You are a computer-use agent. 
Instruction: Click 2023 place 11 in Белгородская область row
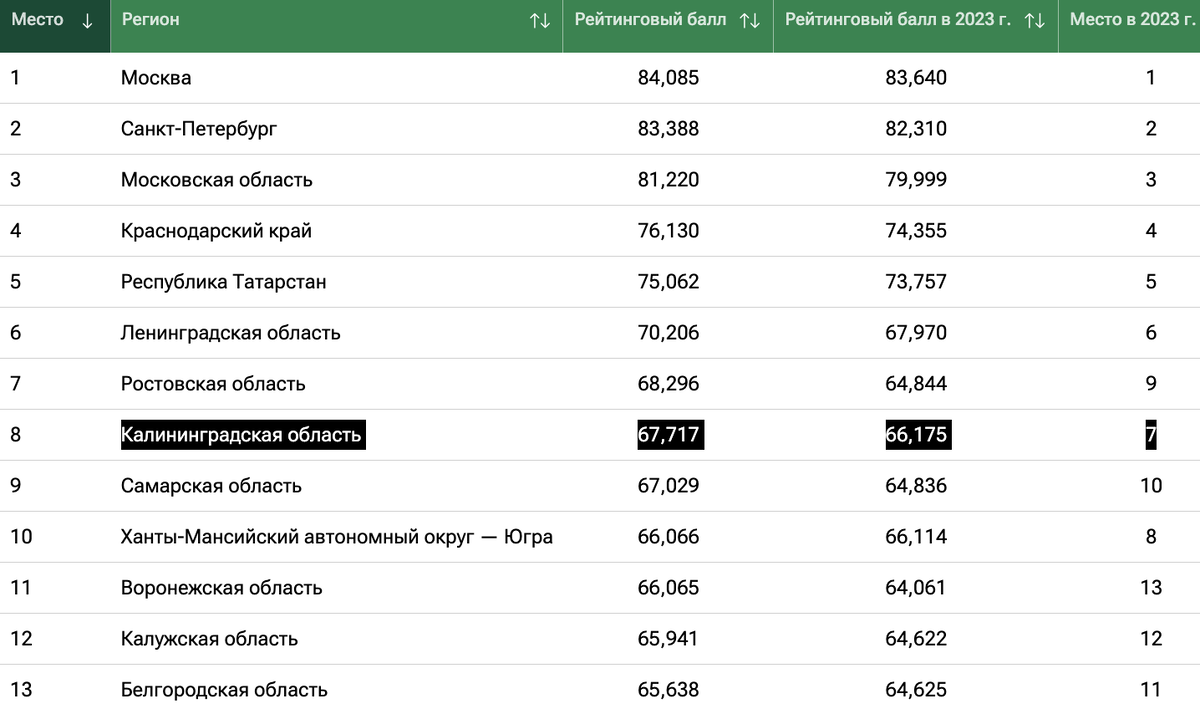coord(1151,690)
